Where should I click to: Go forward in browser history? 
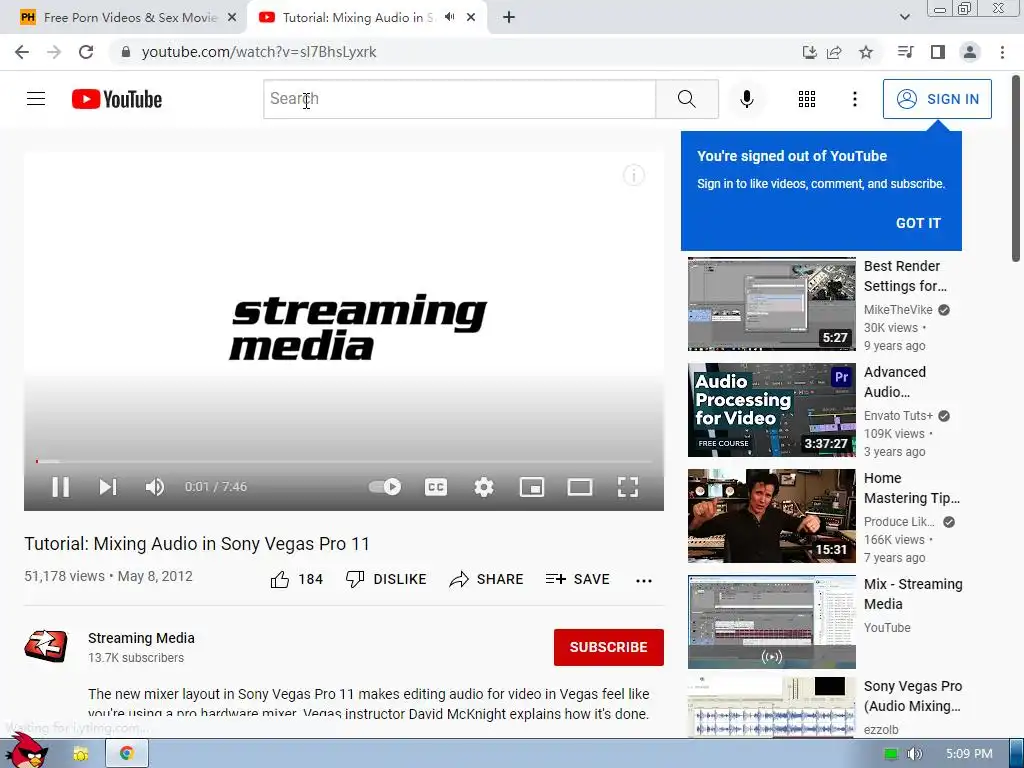click(x=54, y=52)
